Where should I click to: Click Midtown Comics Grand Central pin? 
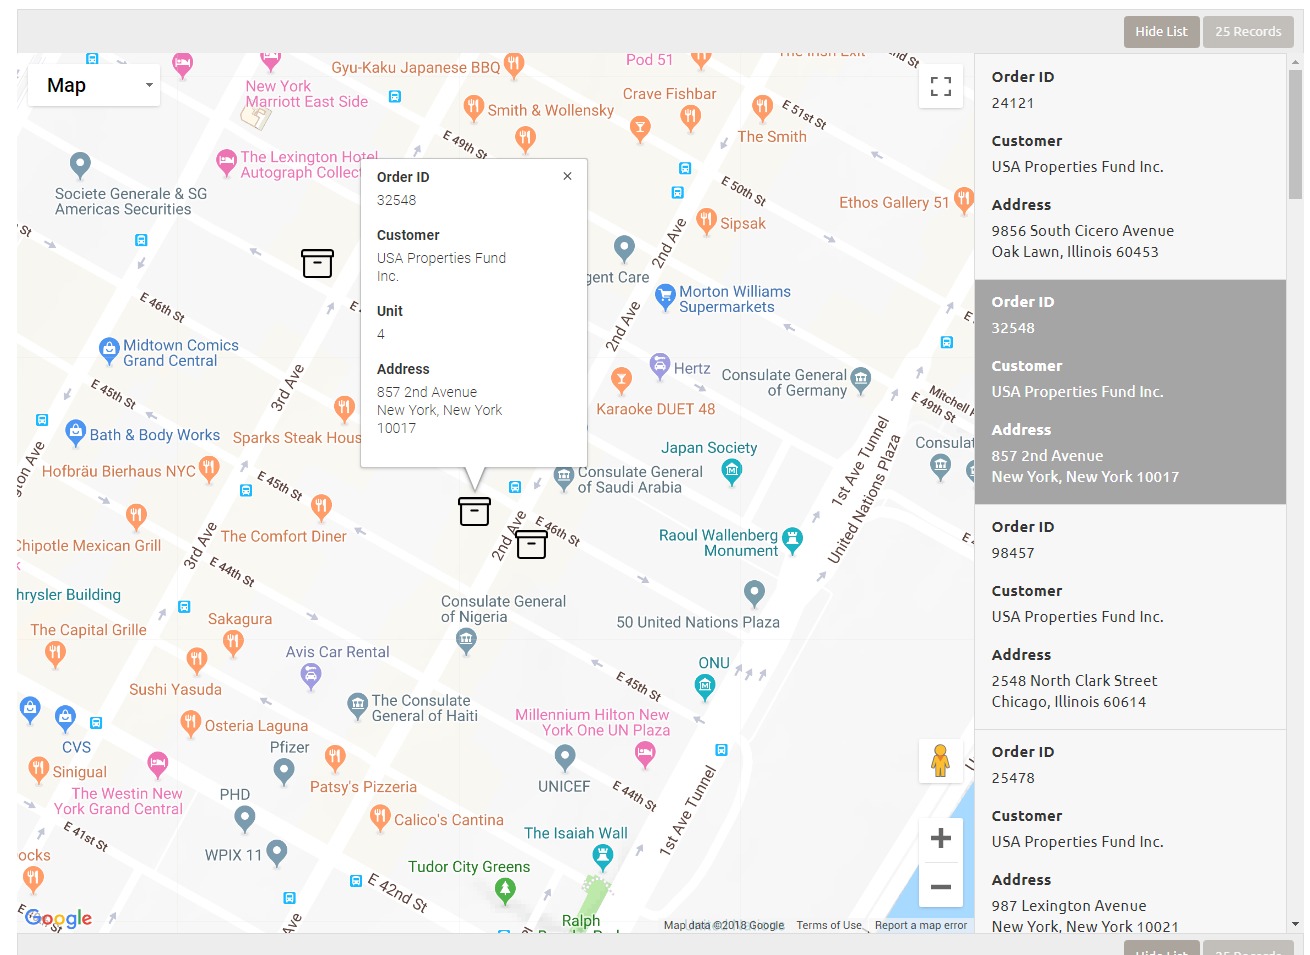point(109,351)
